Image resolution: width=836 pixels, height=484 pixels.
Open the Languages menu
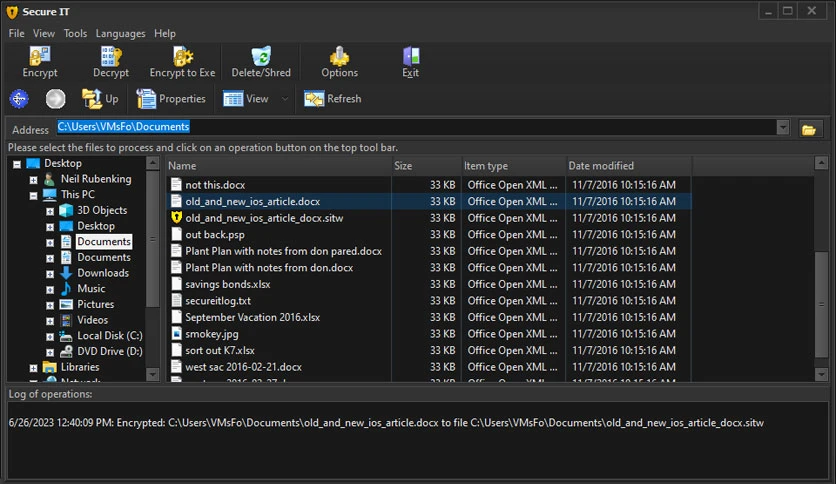[x=120, y=33]
